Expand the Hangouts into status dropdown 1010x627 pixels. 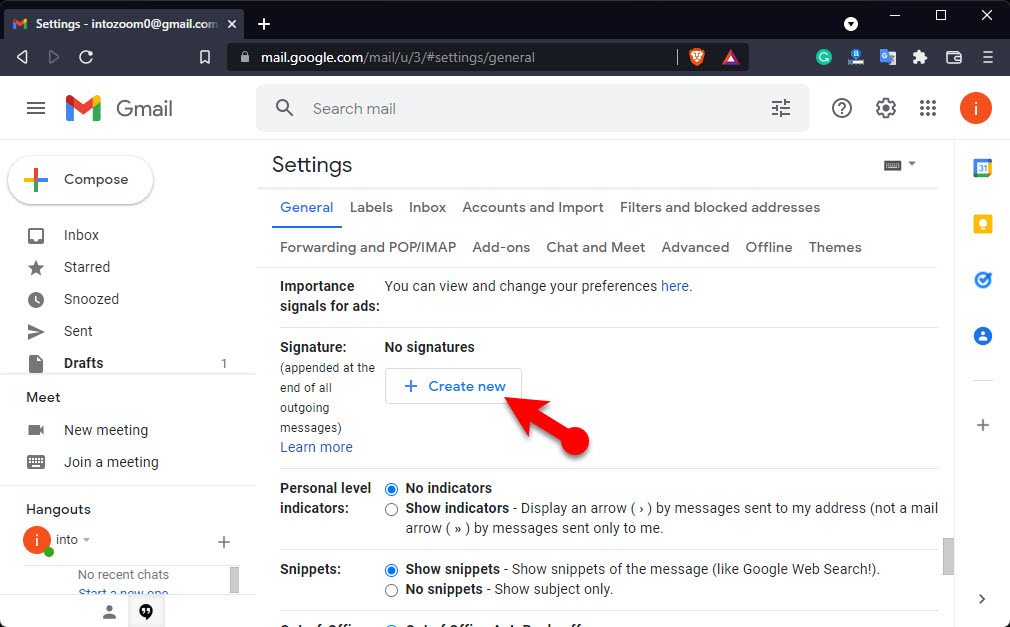[86, 540]
